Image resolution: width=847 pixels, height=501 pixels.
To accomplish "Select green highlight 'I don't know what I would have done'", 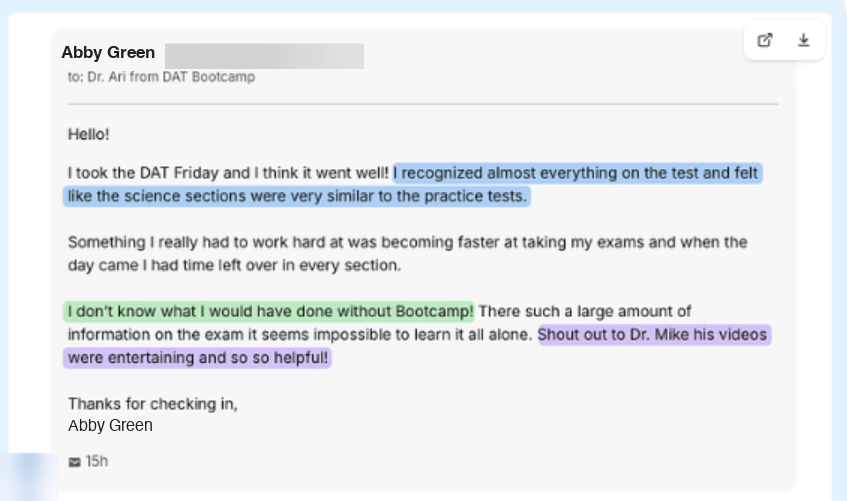I will pyautogui.click(x=268, y=312).
